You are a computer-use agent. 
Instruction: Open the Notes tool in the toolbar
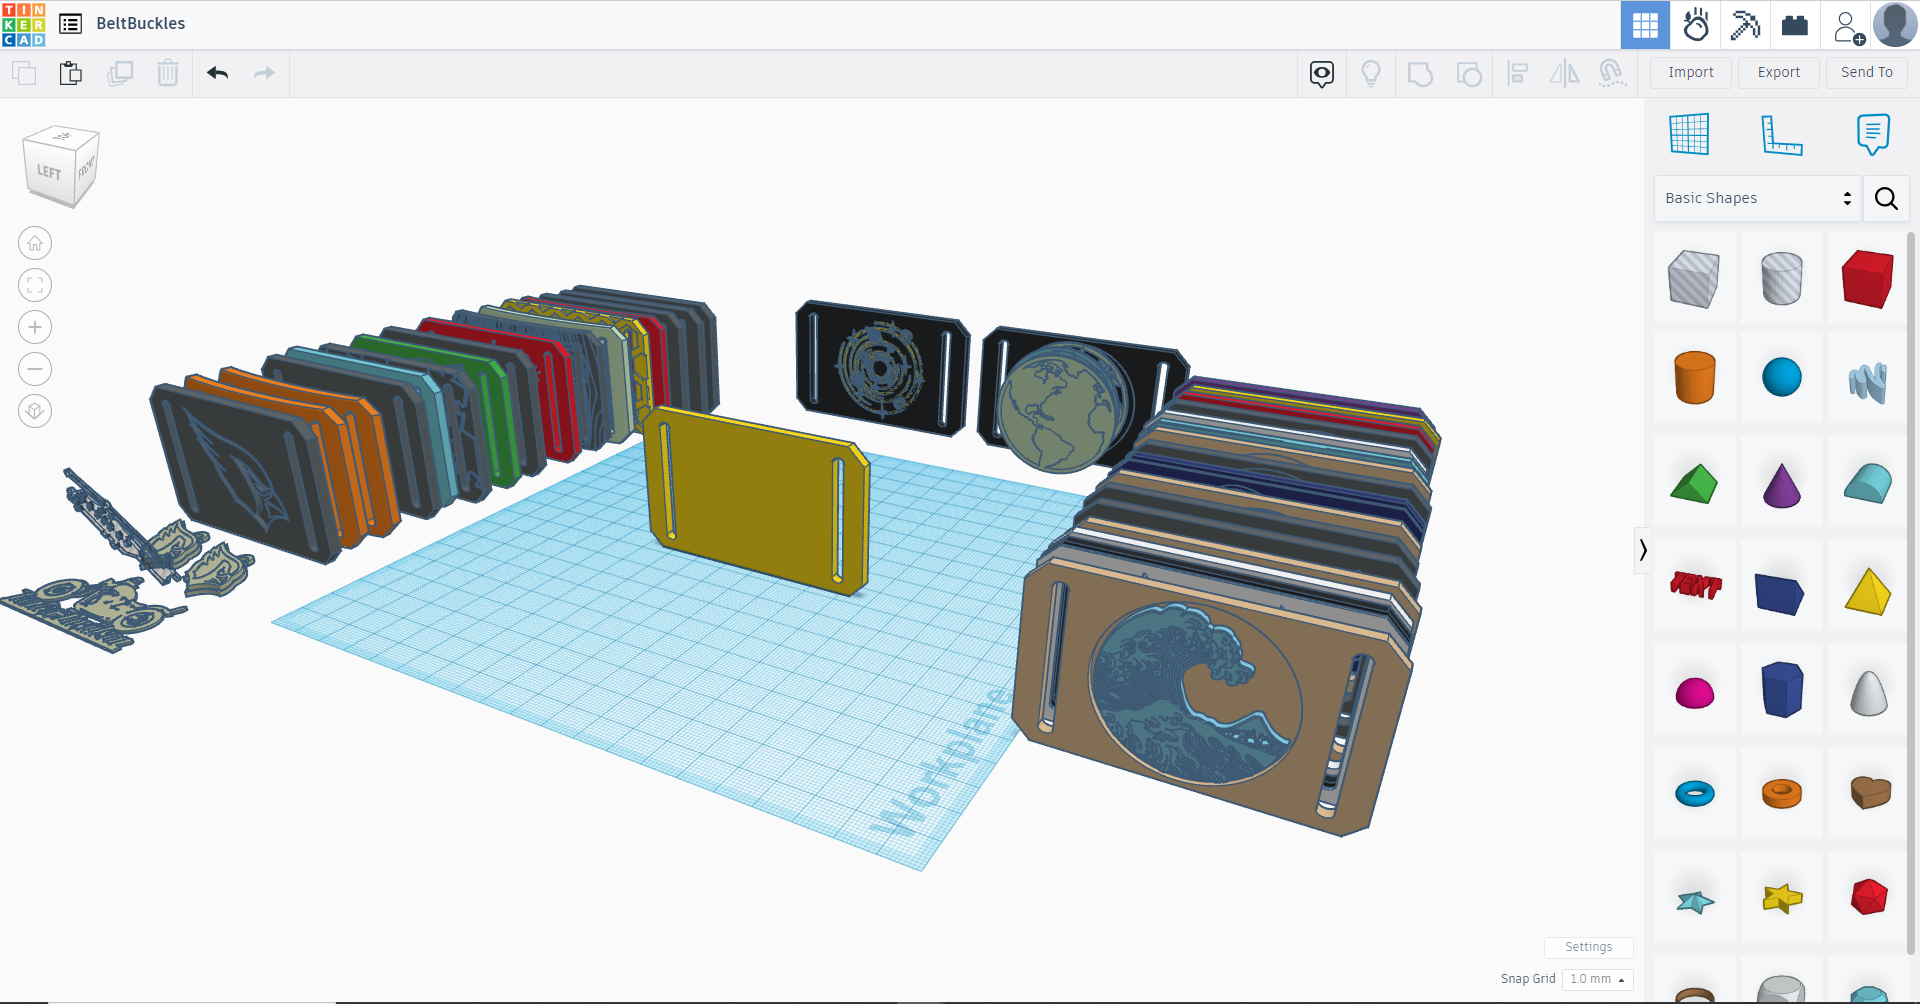pos(1322,73)
